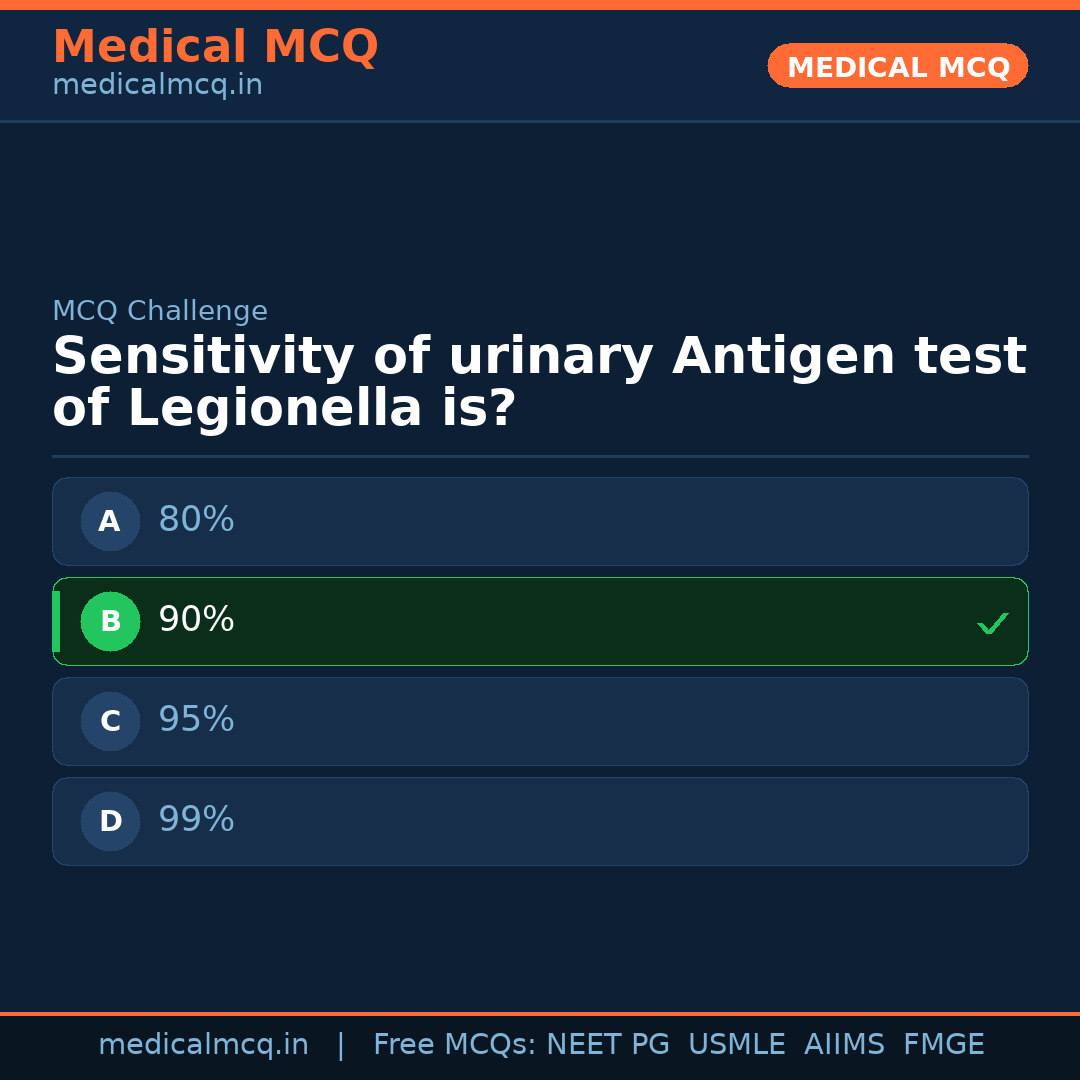
Task: Open the Medical MCQ header title
Action: point(215,47)
